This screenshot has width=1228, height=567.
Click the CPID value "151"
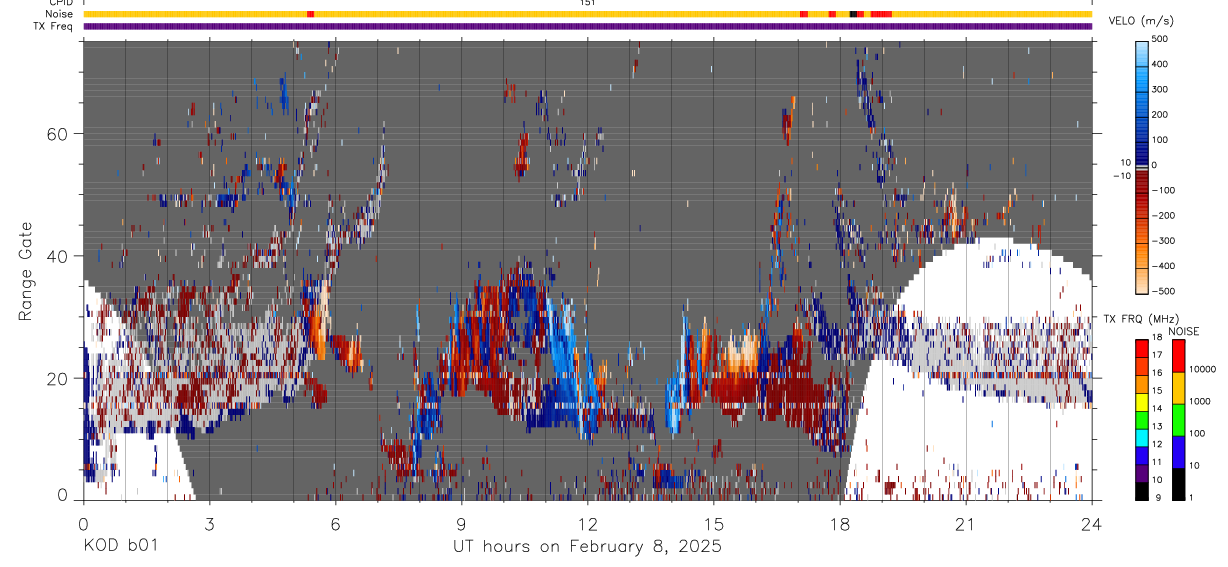[x=588, y=3]
